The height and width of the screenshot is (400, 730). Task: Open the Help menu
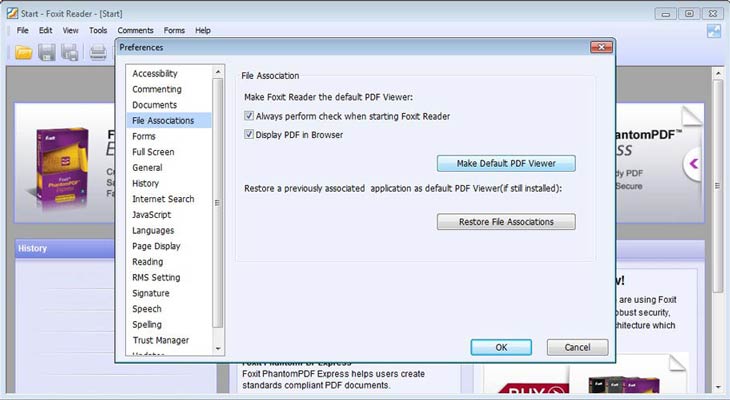(x=203, y=30)
